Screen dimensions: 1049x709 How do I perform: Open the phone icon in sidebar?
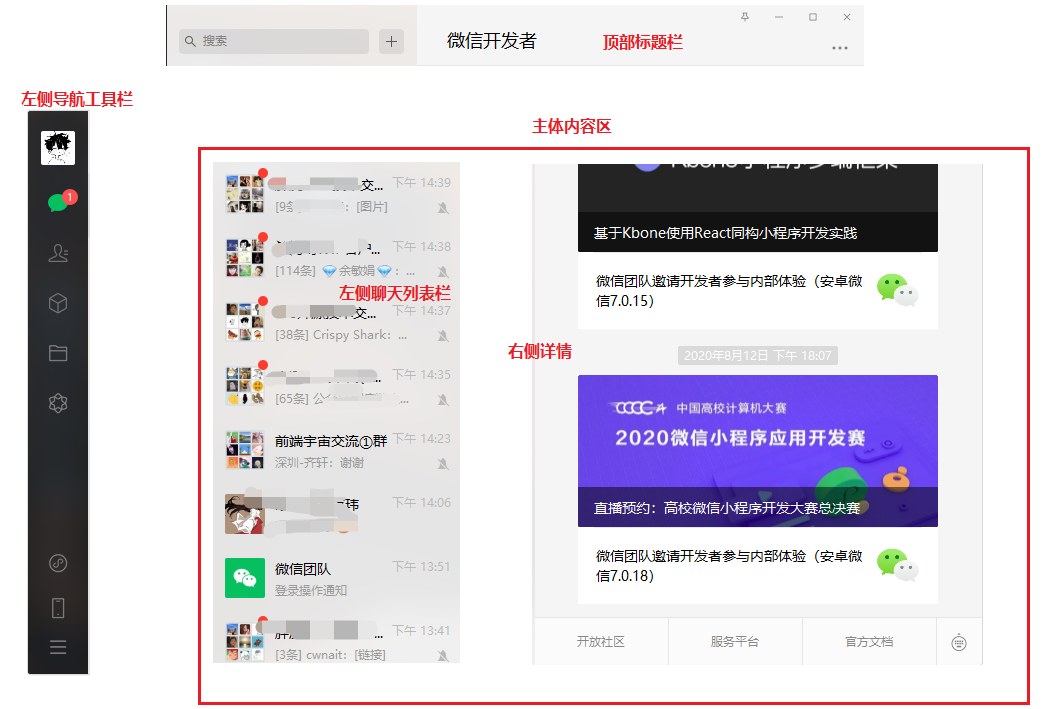(x=58, y=608)
